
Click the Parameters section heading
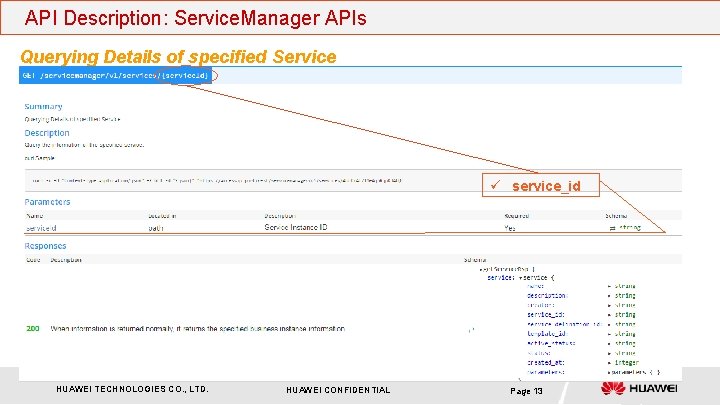[47, 202]
